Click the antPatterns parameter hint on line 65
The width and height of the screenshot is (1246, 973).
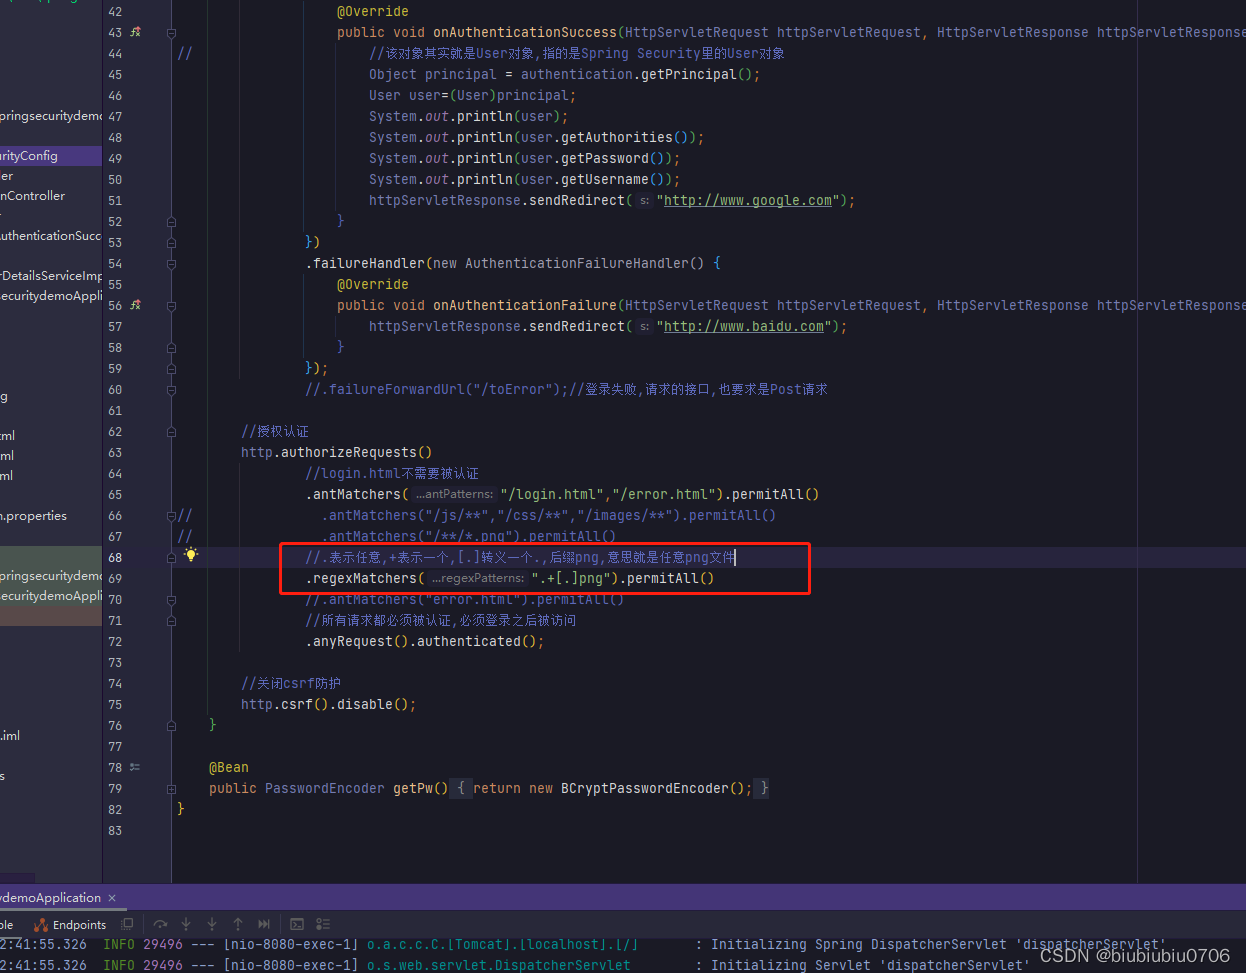pyautogui.click(x=455, y=494)
